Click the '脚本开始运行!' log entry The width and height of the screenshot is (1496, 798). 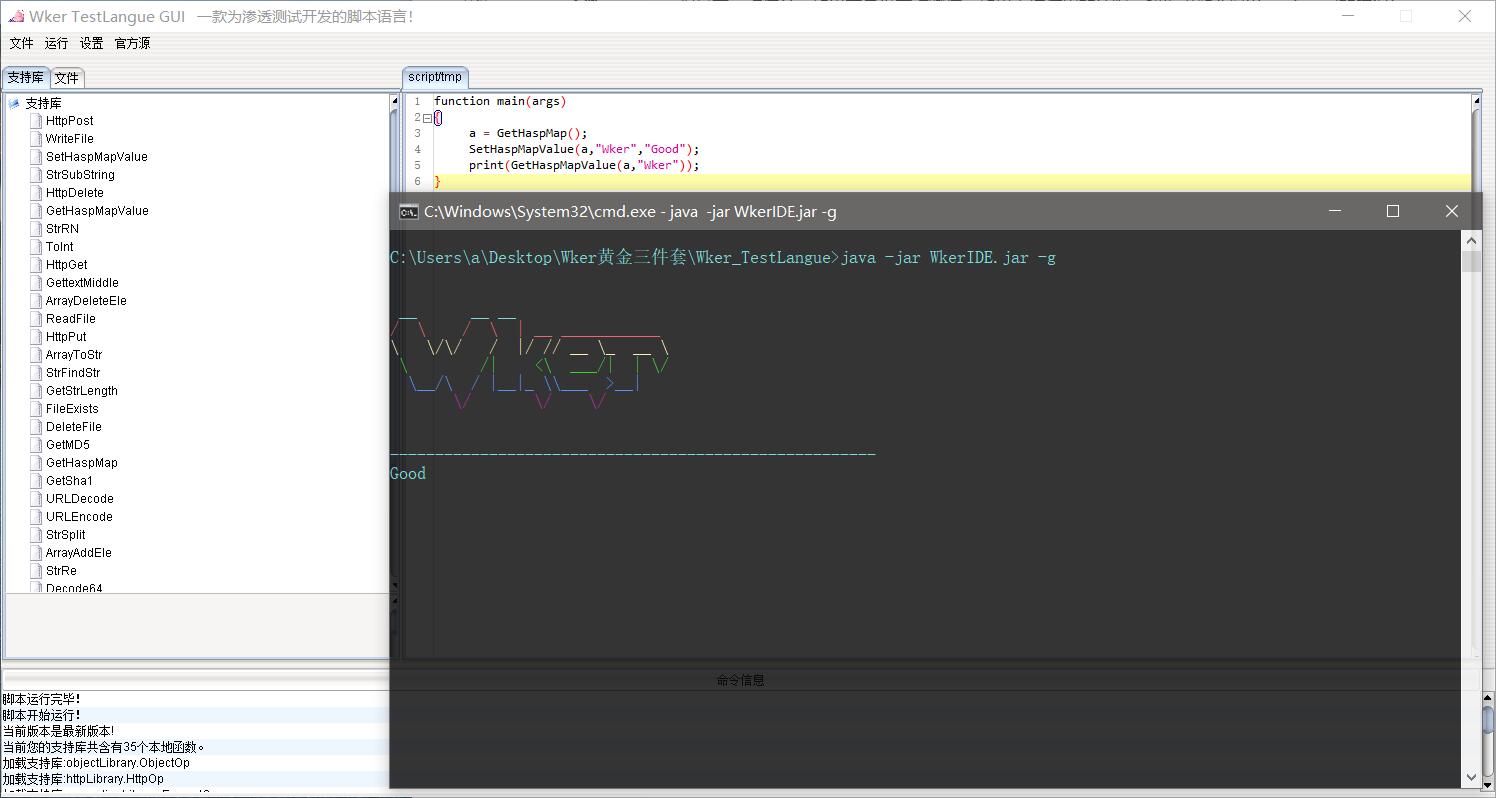point(42,715)
